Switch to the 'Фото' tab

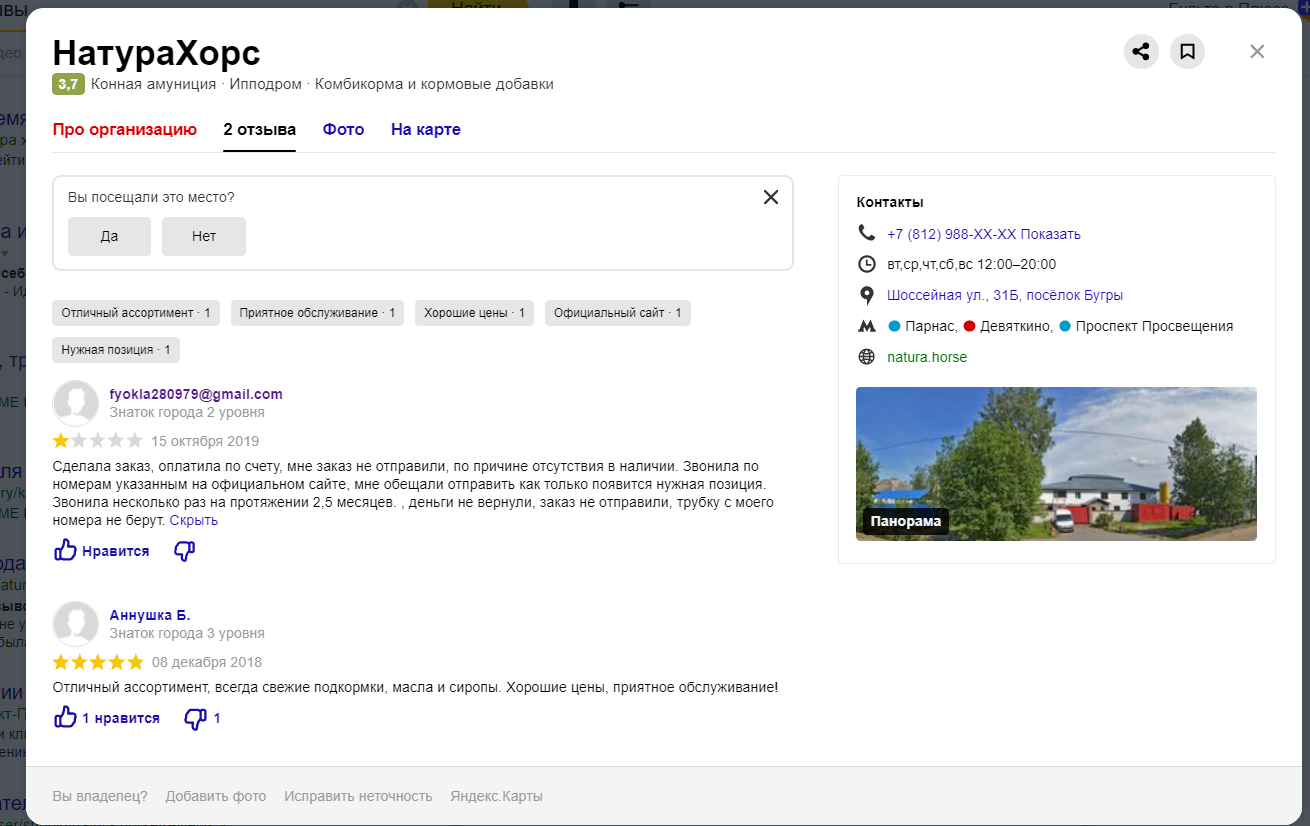(x=343, y=130)
